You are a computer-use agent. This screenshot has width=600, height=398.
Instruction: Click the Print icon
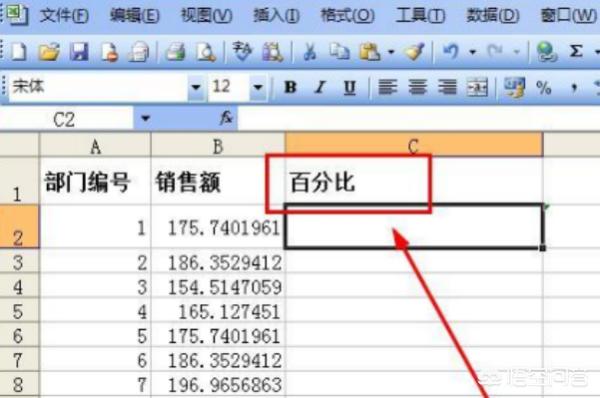coord(175,52)
